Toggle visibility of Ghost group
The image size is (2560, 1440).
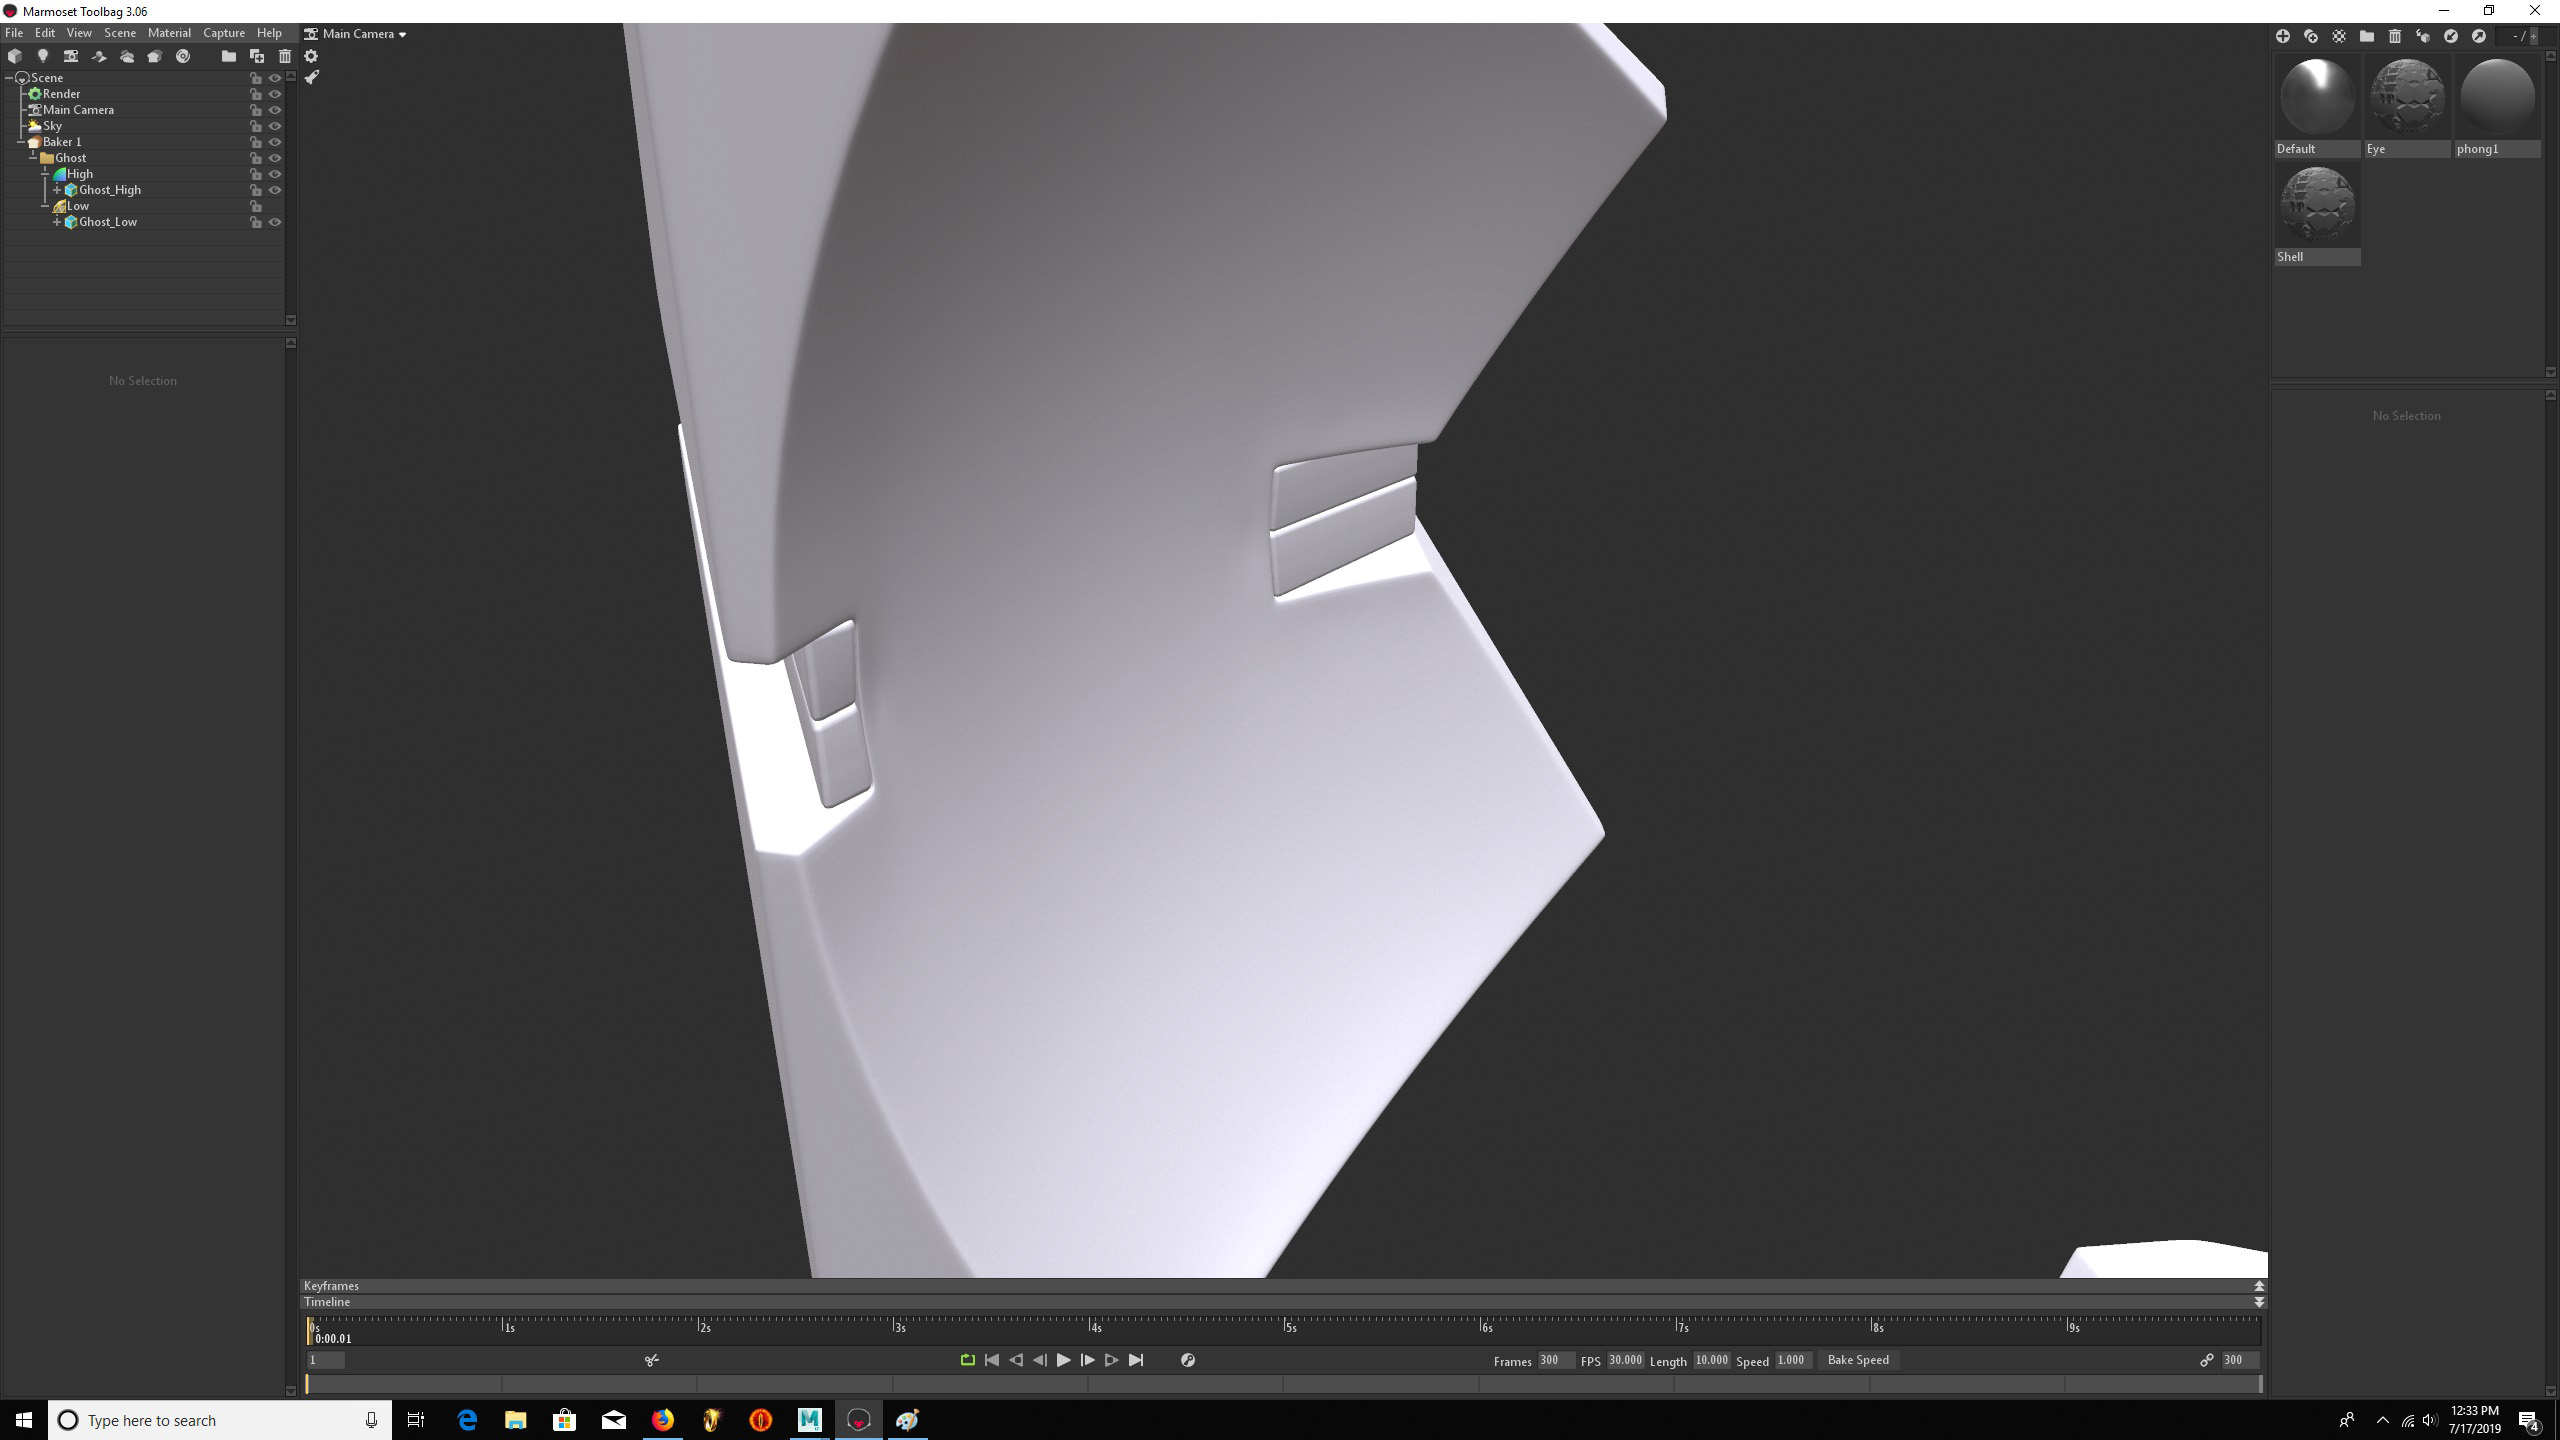pyautogui.click(x=274, y=158)
